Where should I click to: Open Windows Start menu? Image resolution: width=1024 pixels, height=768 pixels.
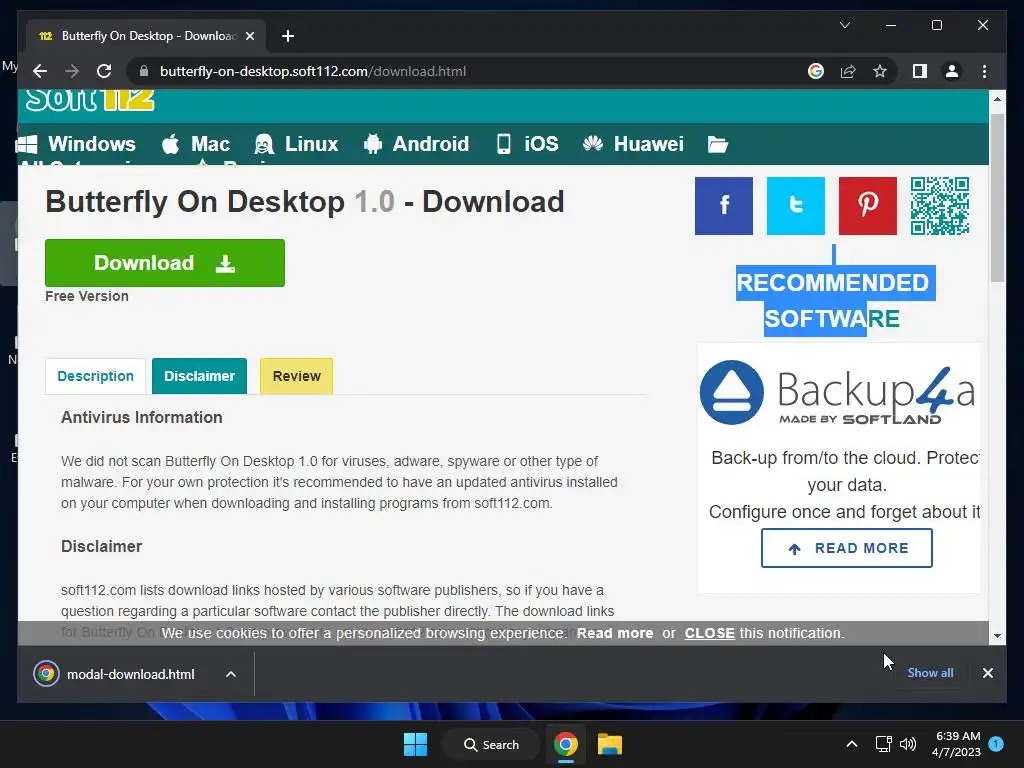click(x=415, y=744)
